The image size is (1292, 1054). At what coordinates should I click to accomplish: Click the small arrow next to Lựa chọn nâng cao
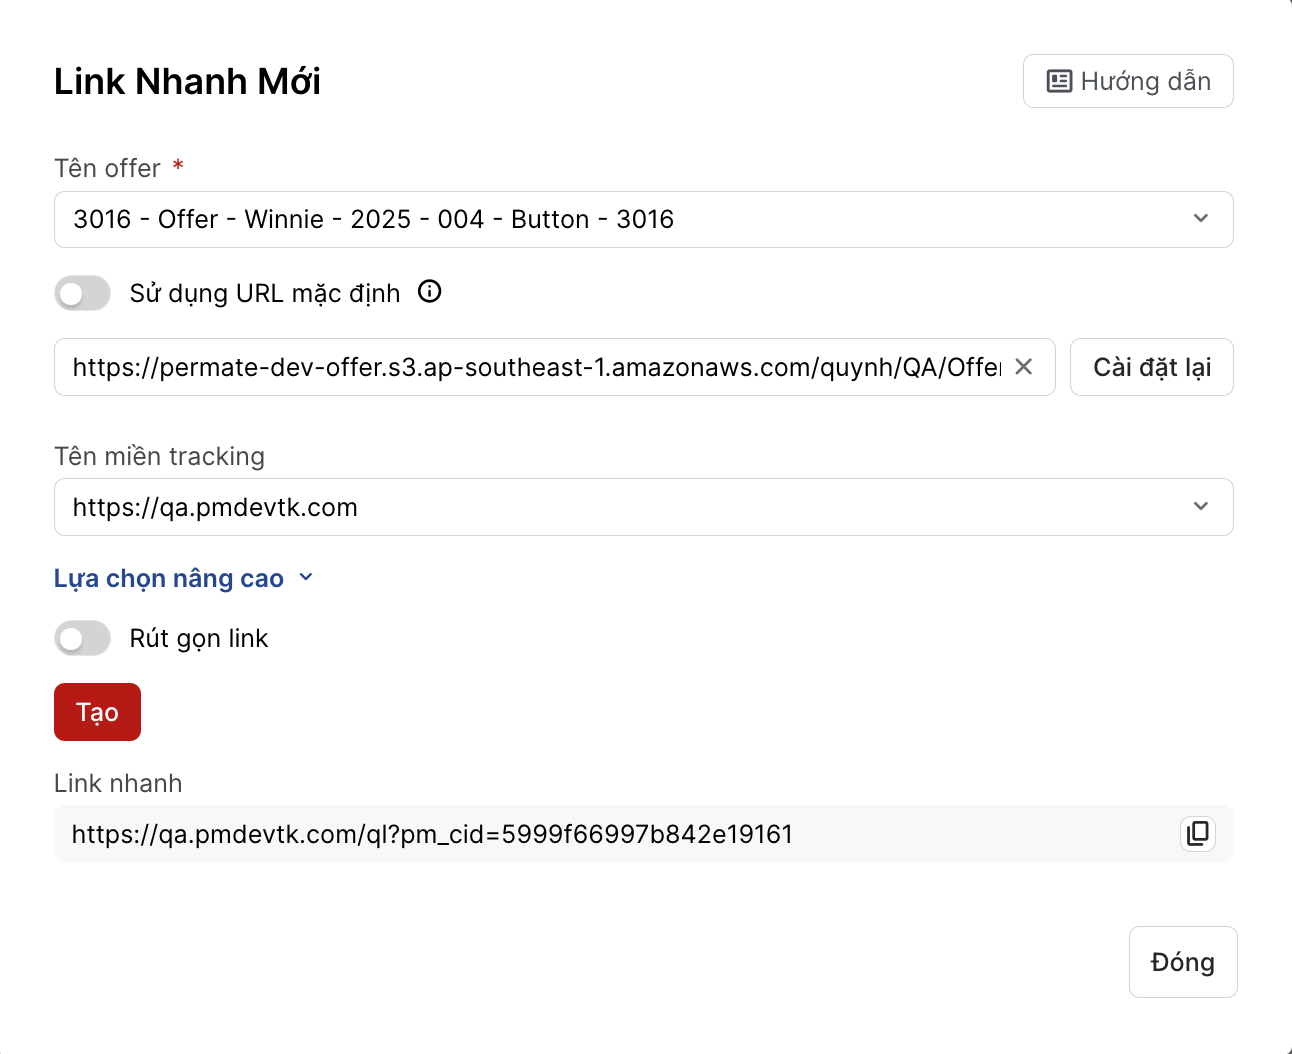coord(306,577)
